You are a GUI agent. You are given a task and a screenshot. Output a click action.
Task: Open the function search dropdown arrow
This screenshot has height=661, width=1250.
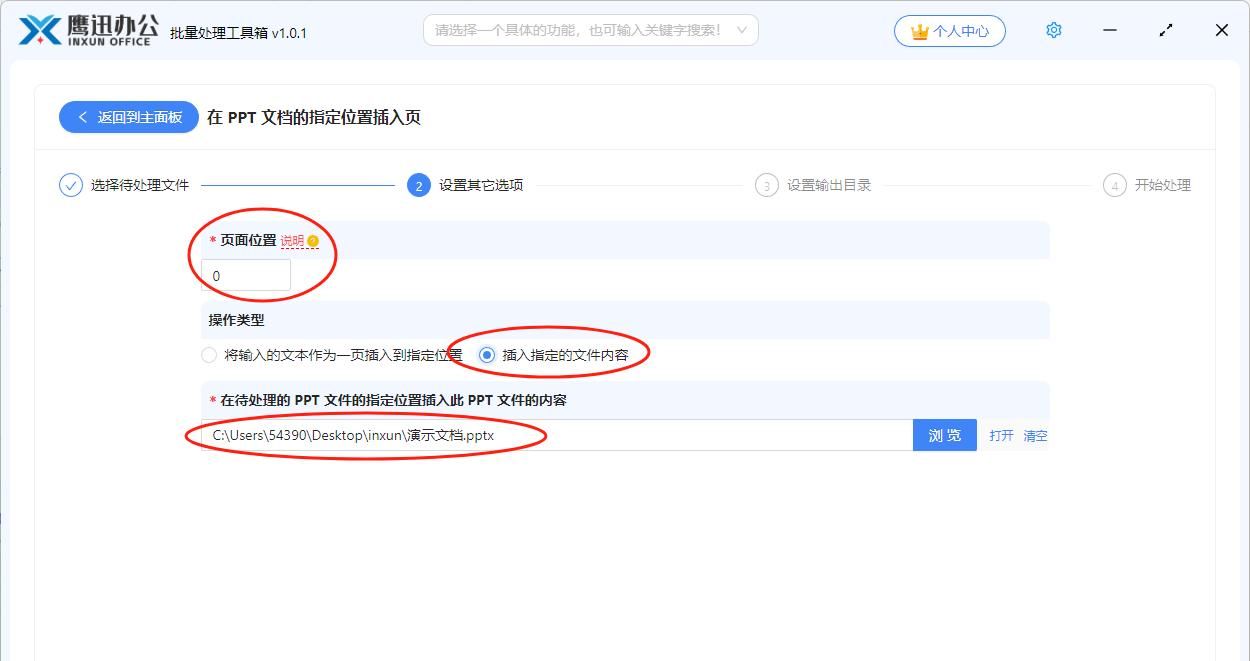740,30
